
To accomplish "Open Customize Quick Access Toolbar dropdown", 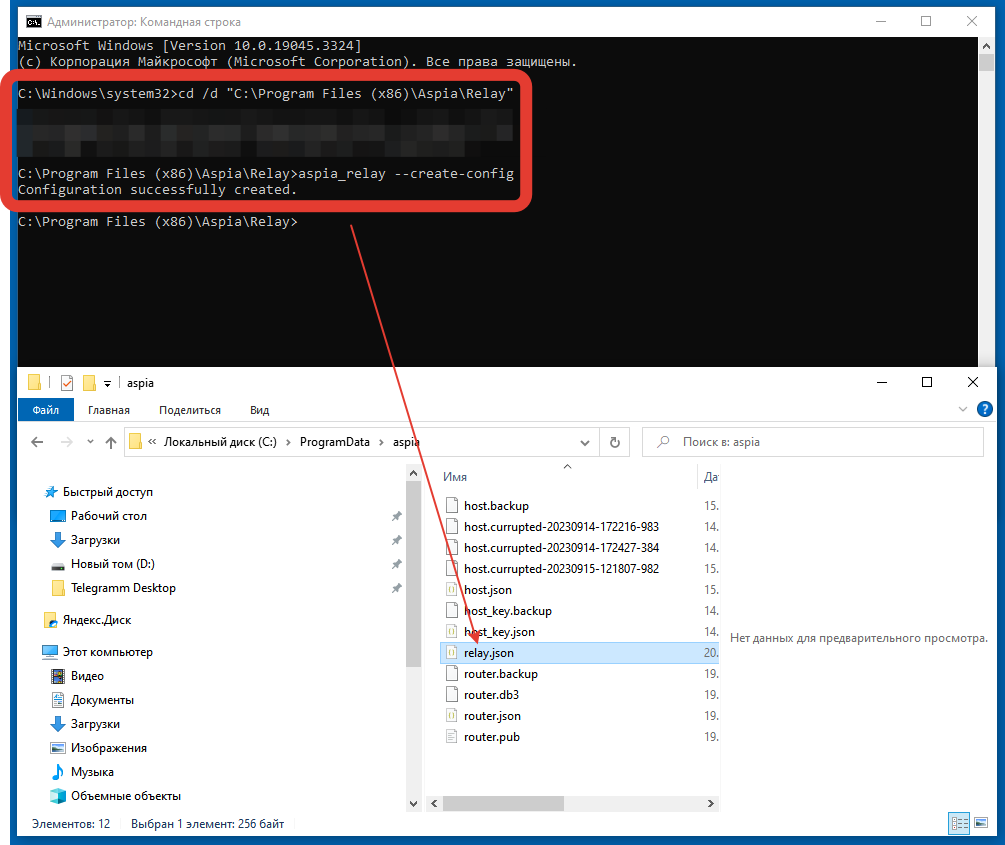I will pyautogui.click(x=107, y=383).
